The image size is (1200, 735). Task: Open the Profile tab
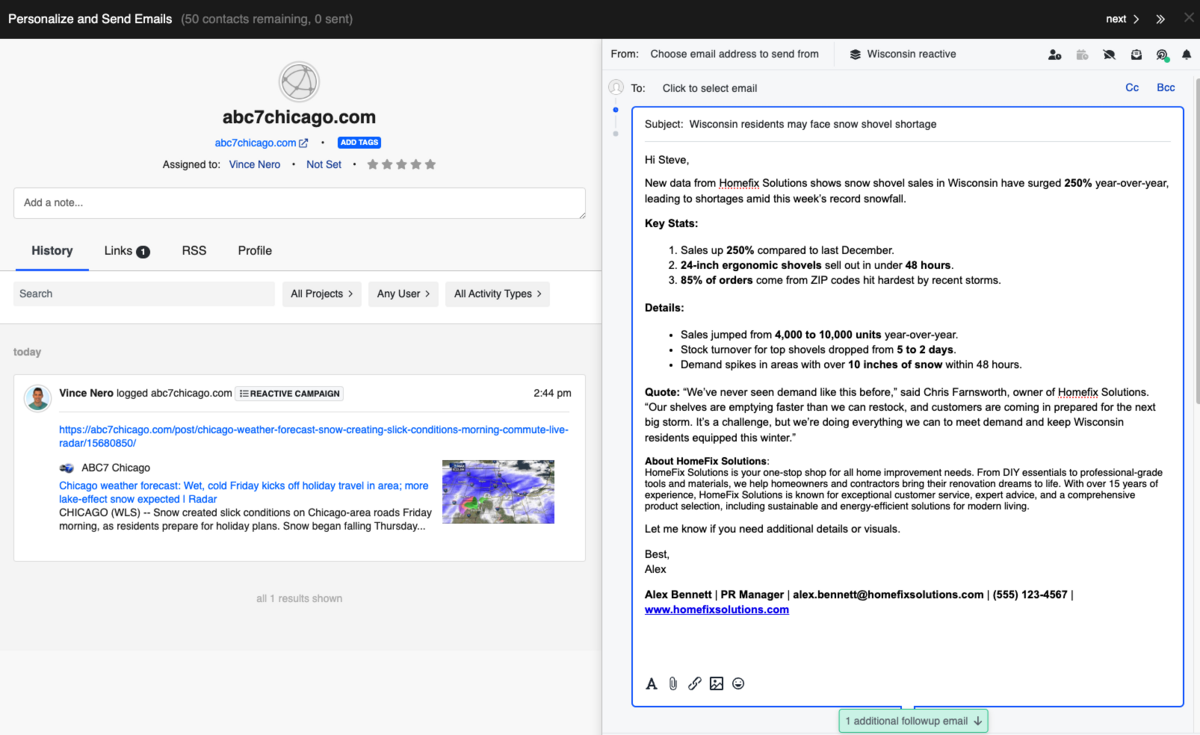coord(255,251)
